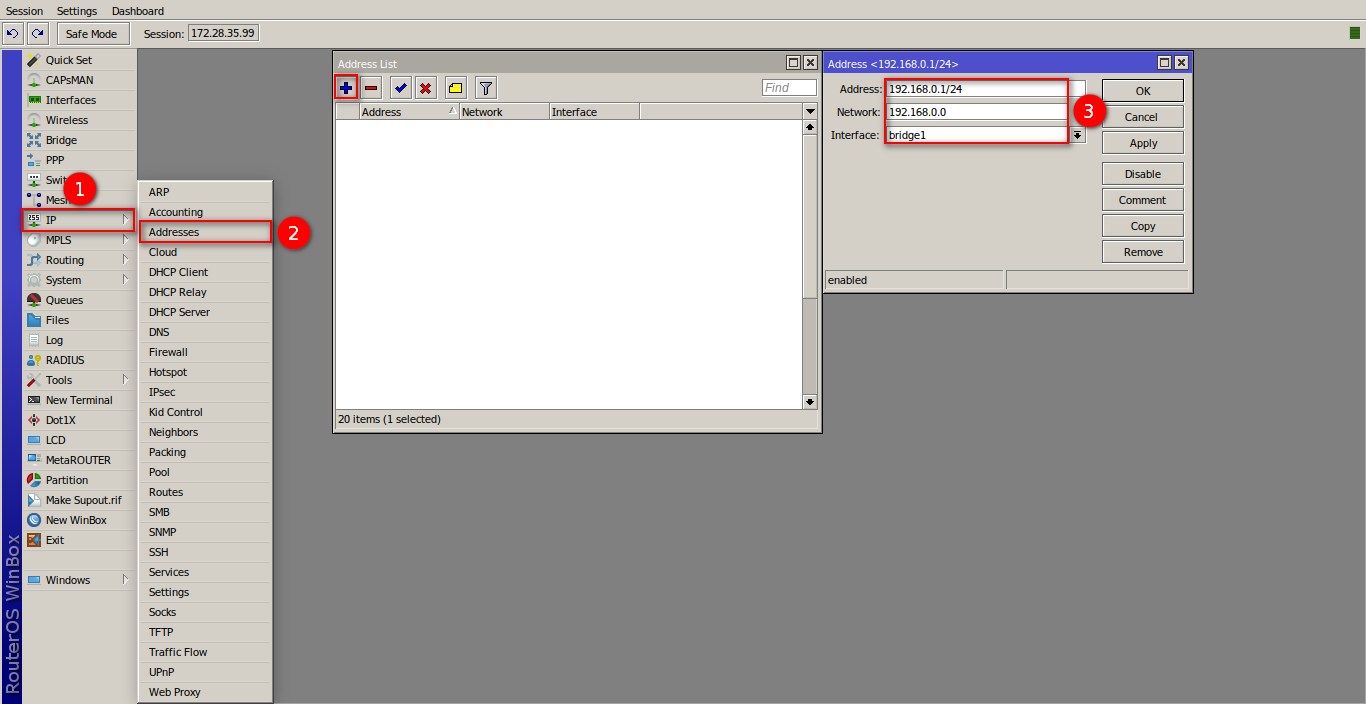
Task: Click the blue plus add address icon
Action: [346, 88]
